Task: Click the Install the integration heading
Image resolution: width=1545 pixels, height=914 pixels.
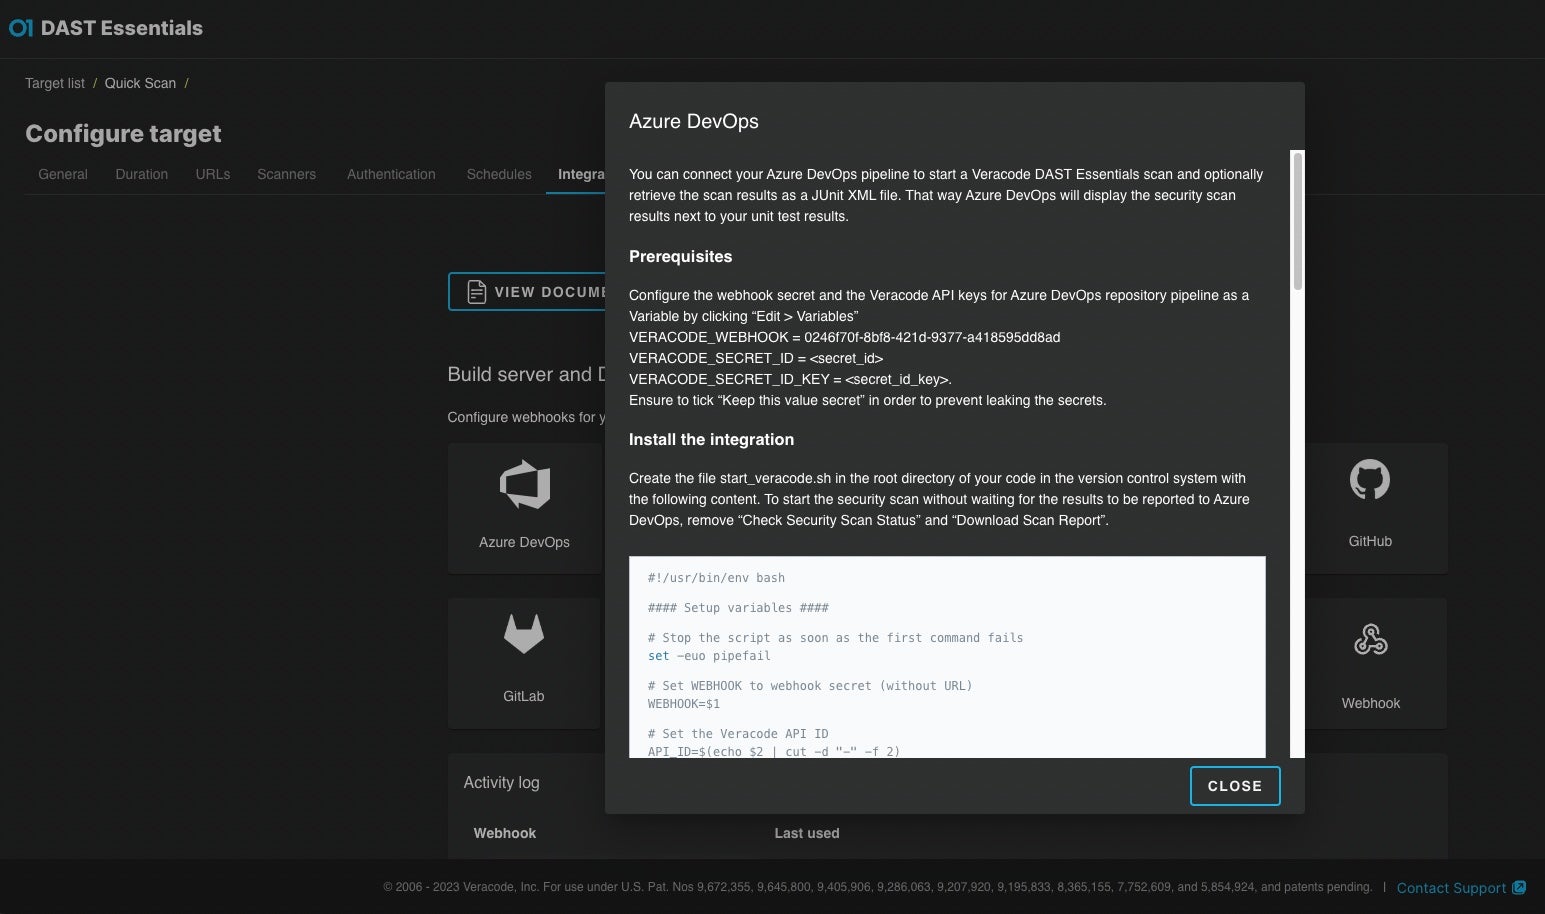Action: point(711,440)
